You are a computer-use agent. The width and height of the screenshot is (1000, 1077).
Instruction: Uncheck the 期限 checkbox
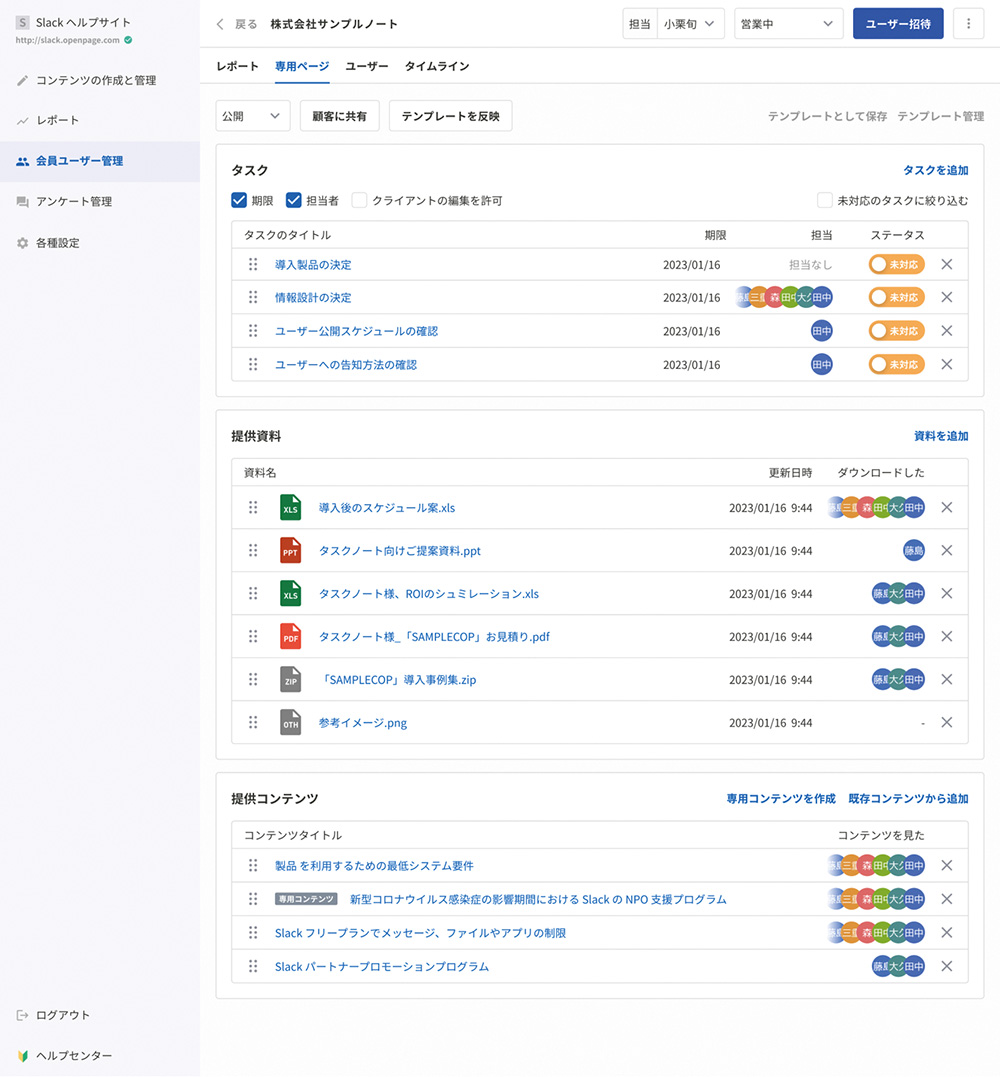(239, 200)
